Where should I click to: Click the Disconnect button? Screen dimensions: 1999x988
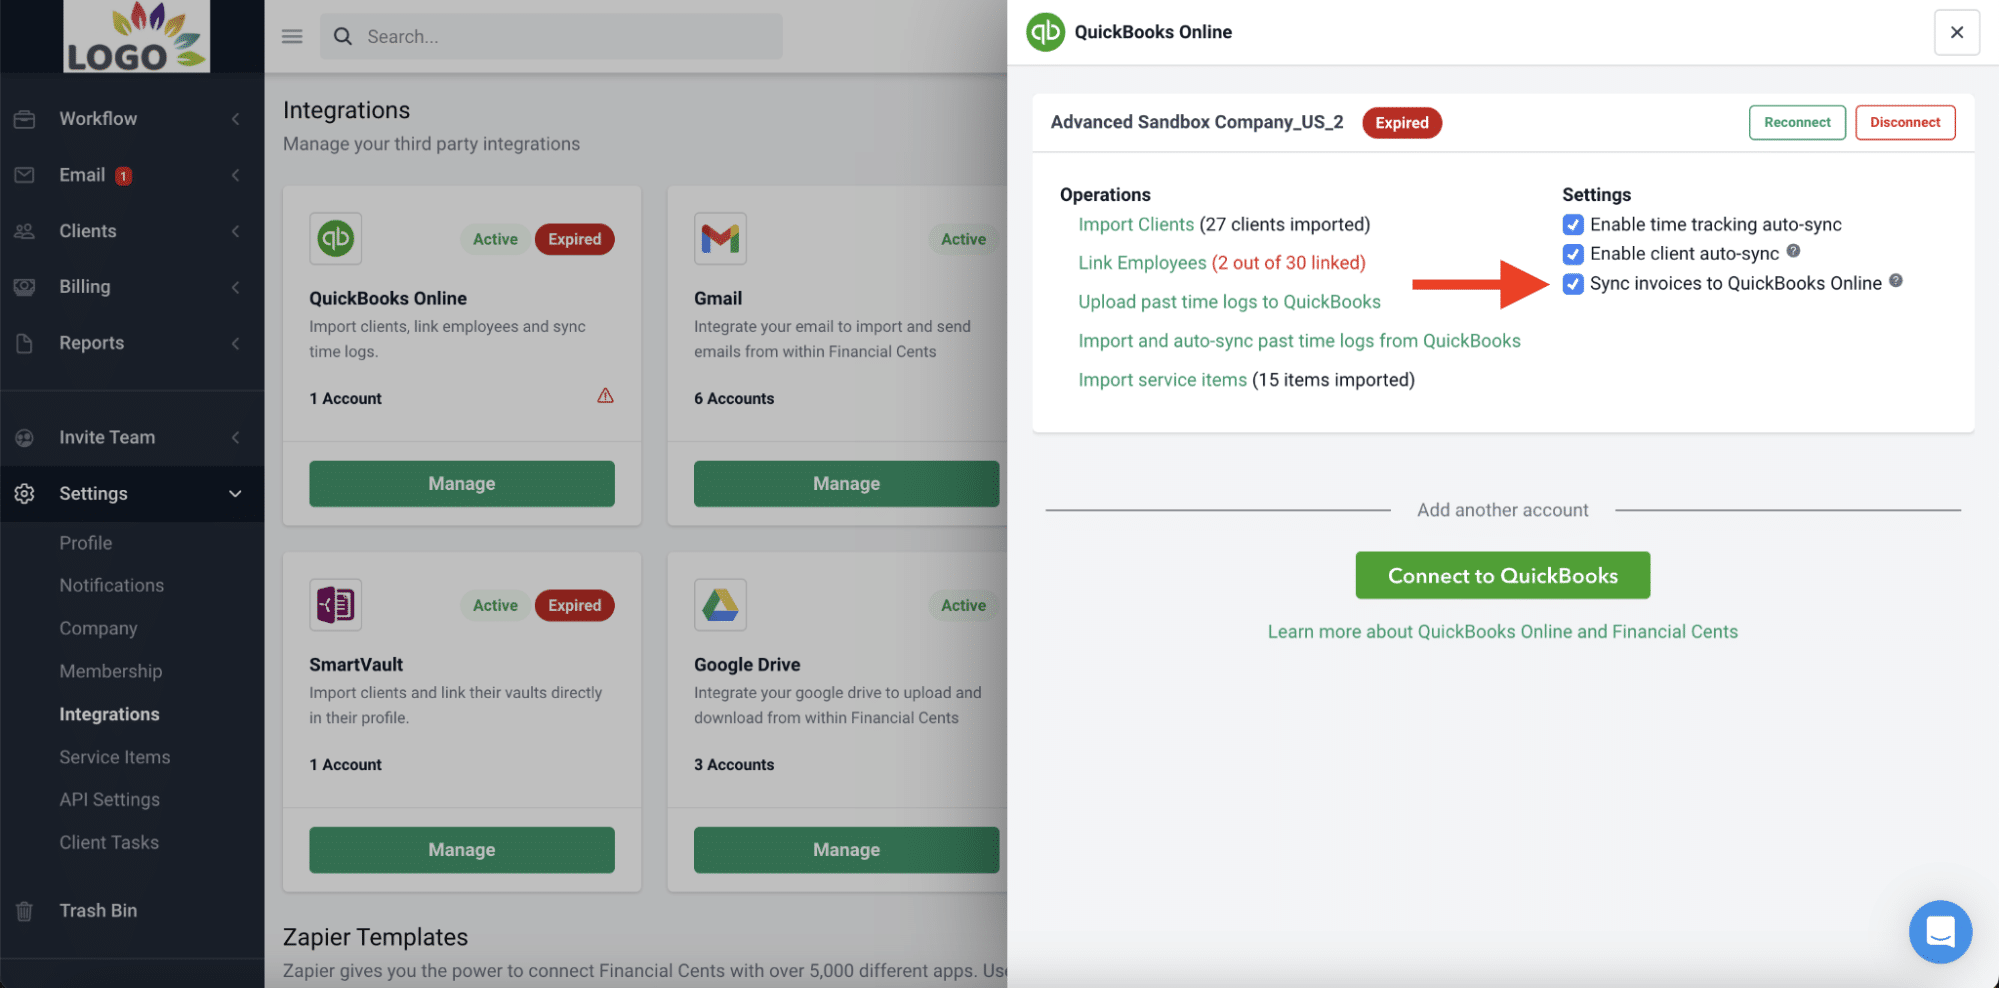pyautogui.click(x=1905, y=122)
